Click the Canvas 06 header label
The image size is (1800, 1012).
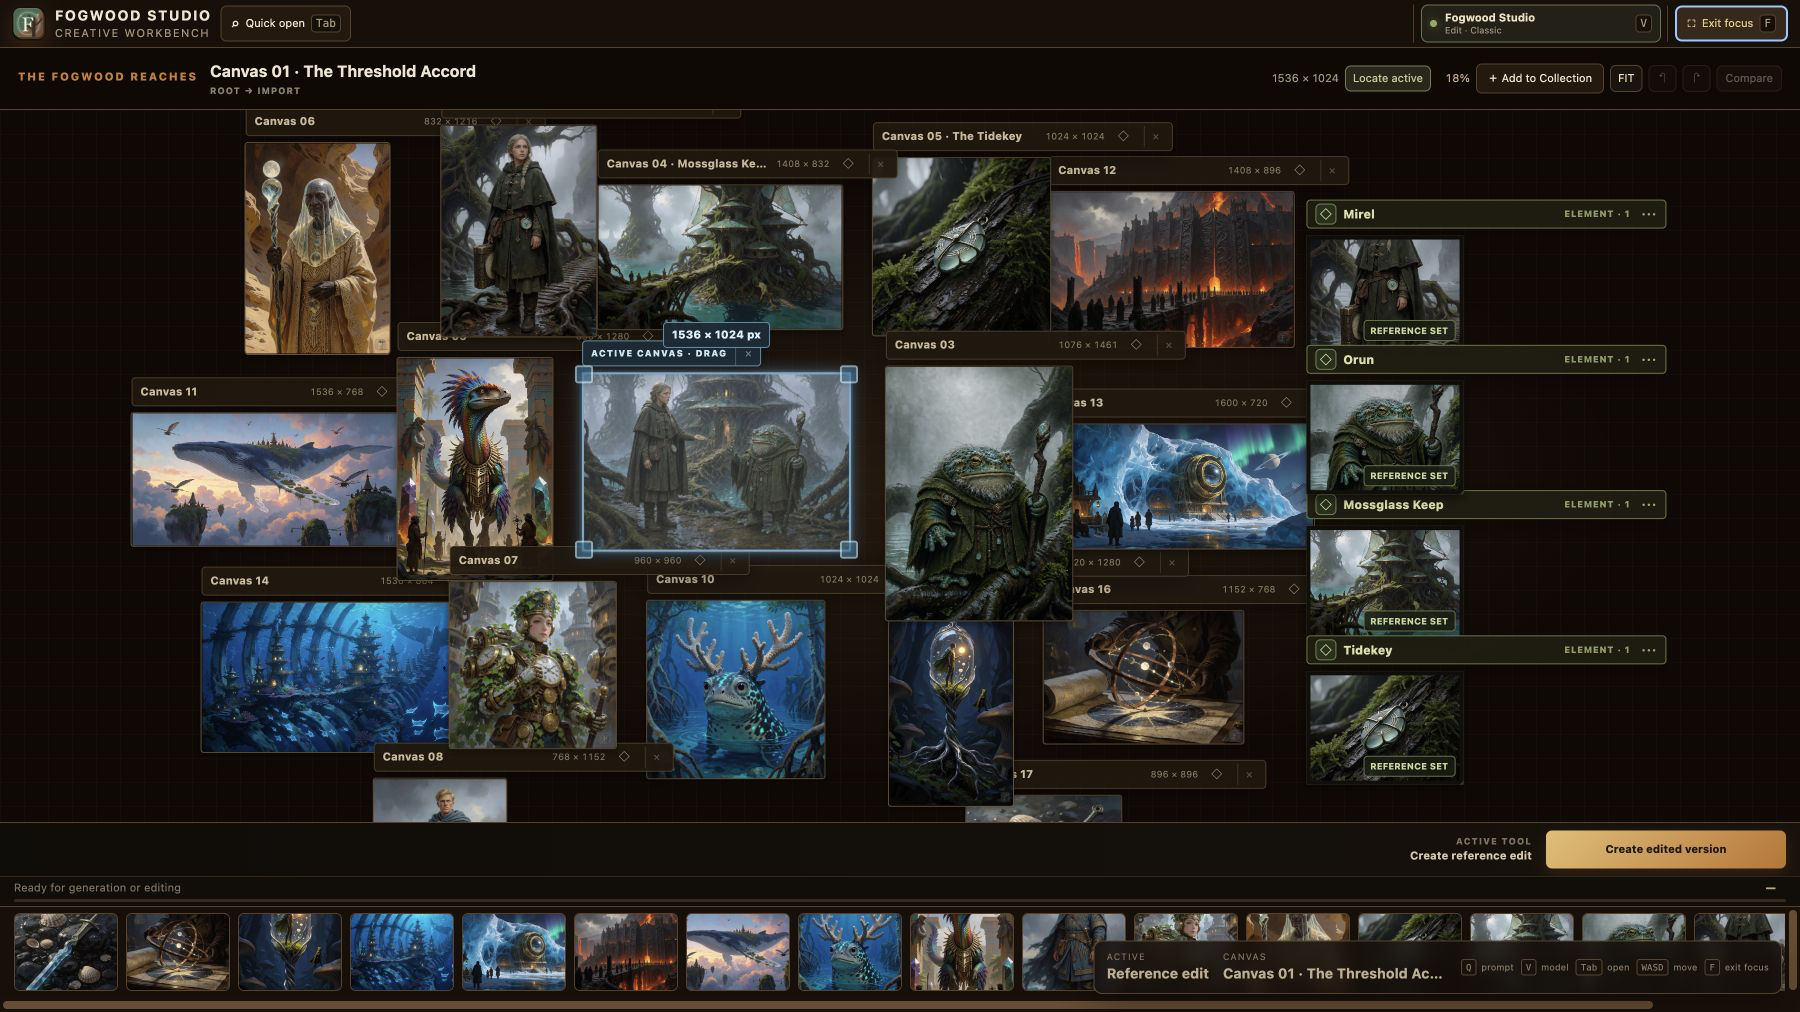point(284,121)
